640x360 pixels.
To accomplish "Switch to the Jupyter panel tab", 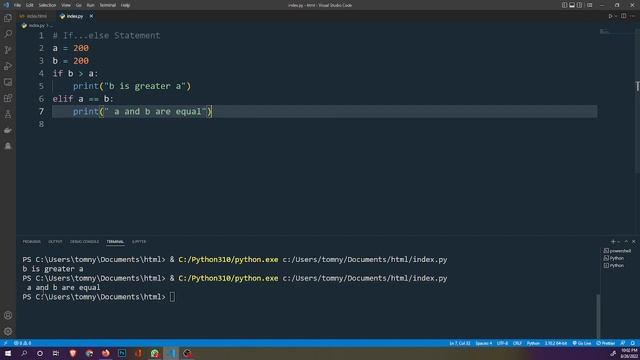I will click(139, 242).
